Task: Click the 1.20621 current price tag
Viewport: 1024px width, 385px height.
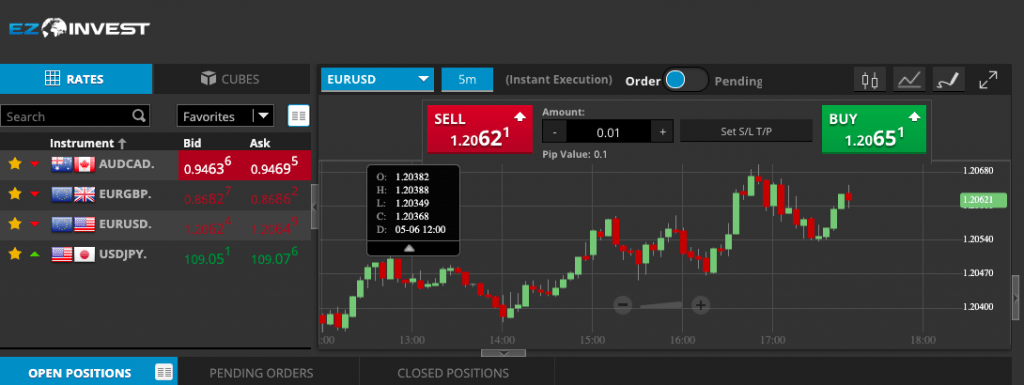Action: click(x=985, y=200)
